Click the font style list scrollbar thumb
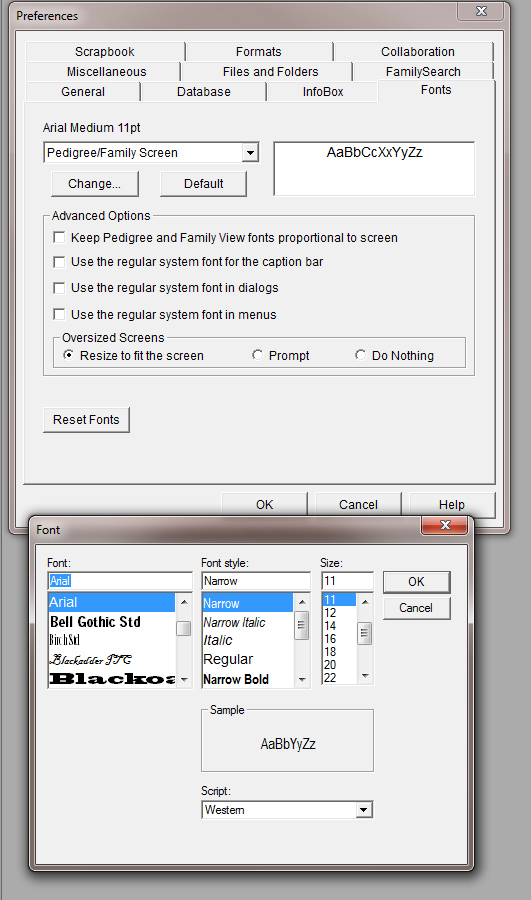This screenshot has height=900, width=531. point(302,626)
